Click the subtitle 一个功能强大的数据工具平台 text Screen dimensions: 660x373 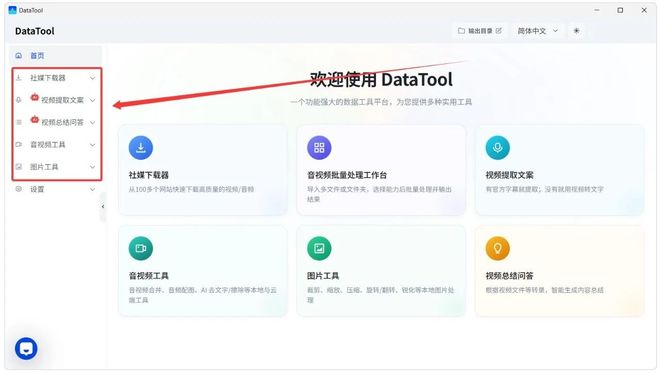pyautogui.click(x=381, y=102)
